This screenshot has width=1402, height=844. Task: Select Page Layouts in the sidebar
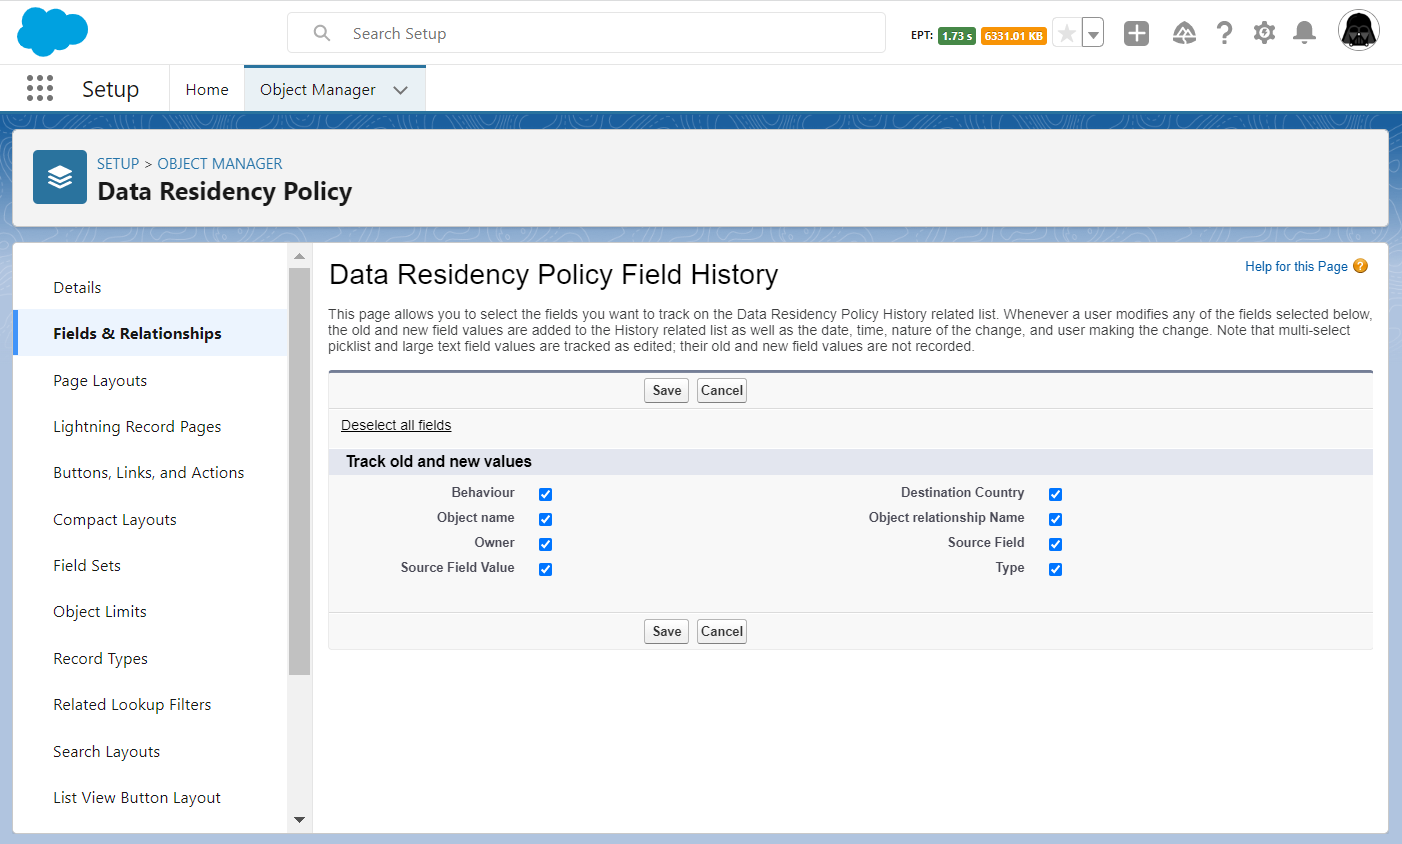[x=100, y=381]
